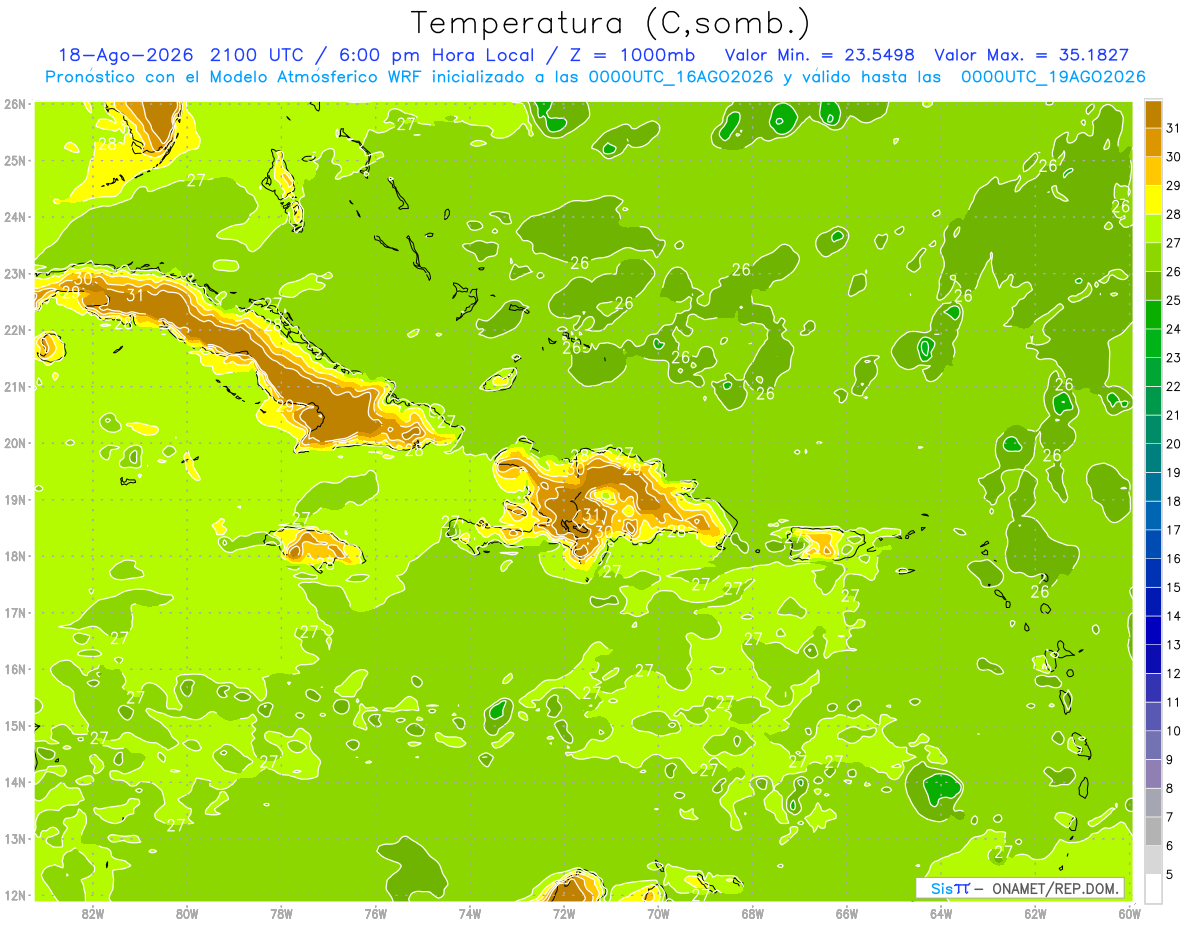Click the "0000UTC_19AGO2026" valid-until time
The image size is (1200, 927).
[1053, 77]
